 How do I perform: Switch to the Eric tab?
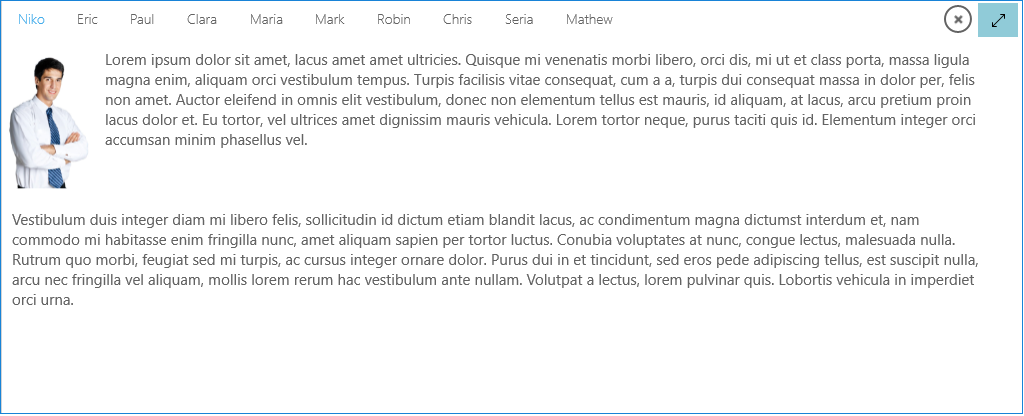(x=87, y=20)
